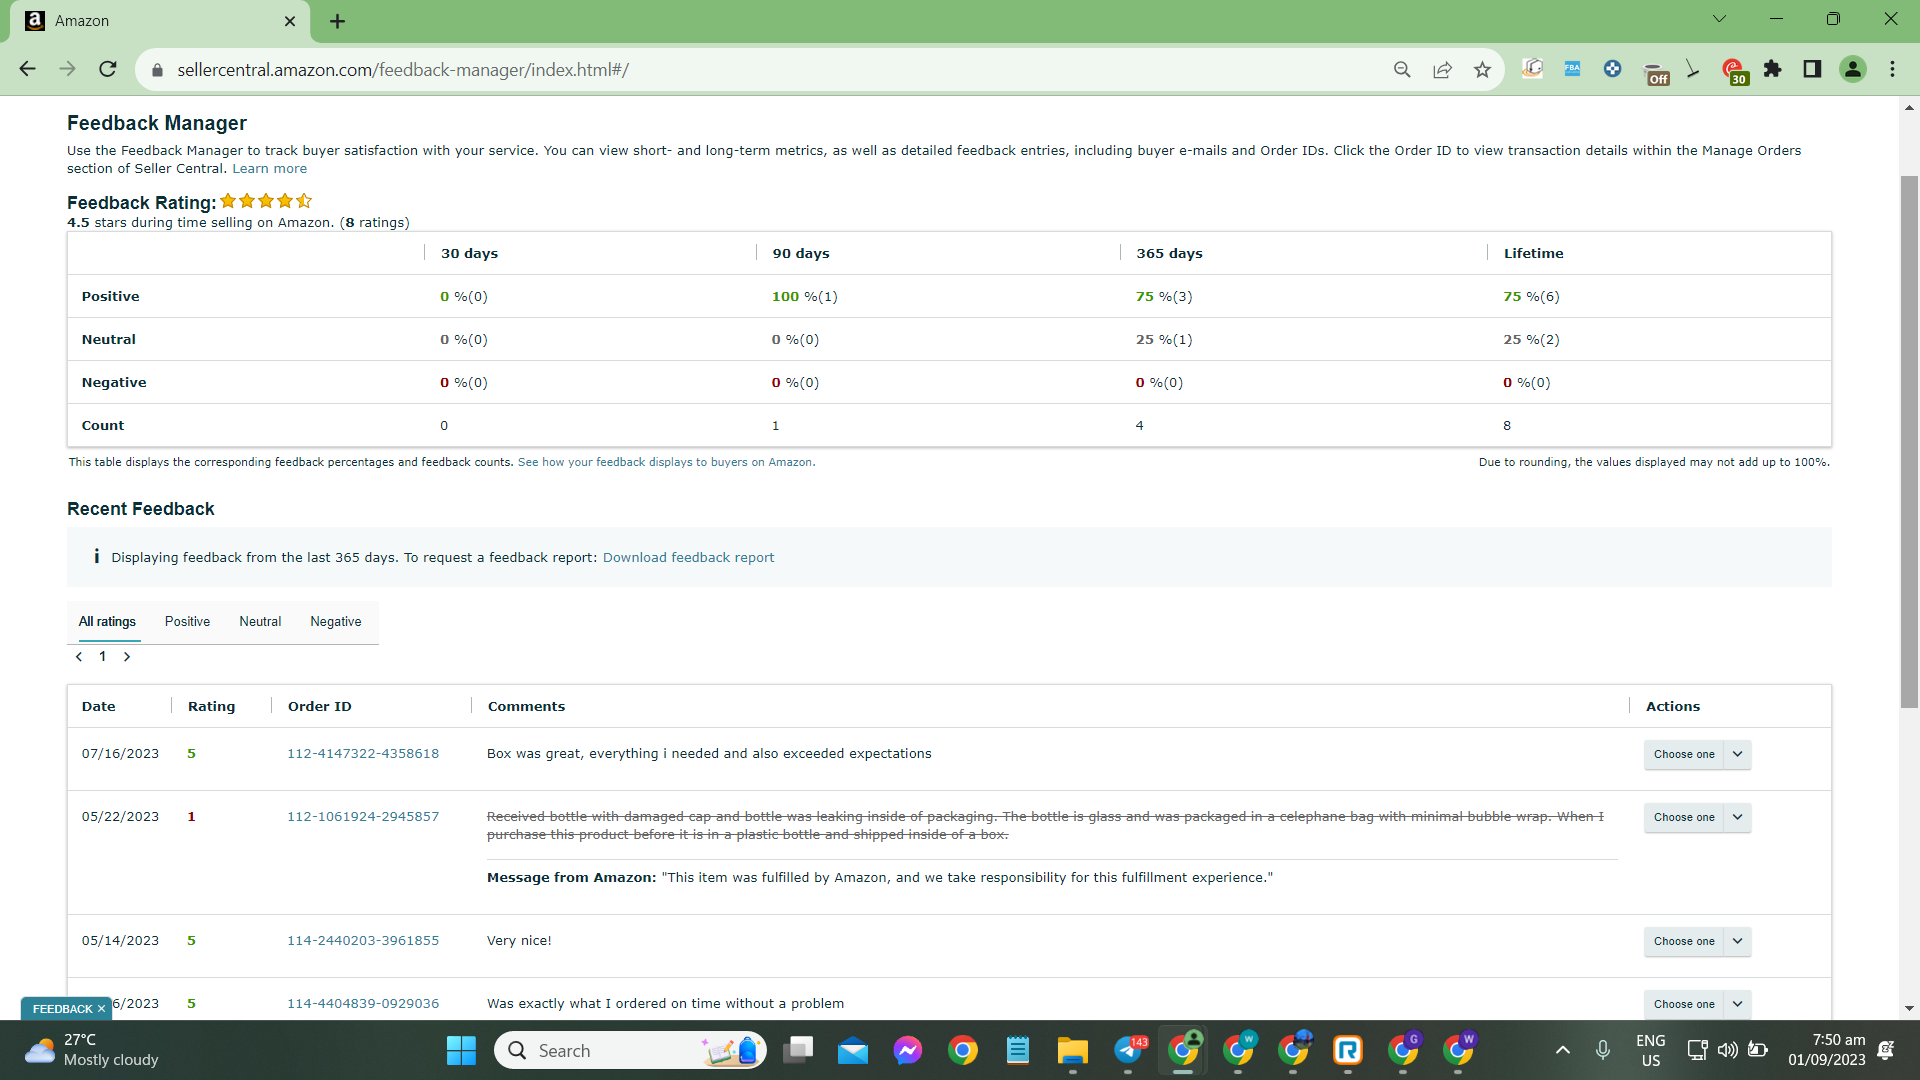Viewport: 1920px width, 1080px height.
Task: Bookmark this page with the star
Action: [1482, 69]
